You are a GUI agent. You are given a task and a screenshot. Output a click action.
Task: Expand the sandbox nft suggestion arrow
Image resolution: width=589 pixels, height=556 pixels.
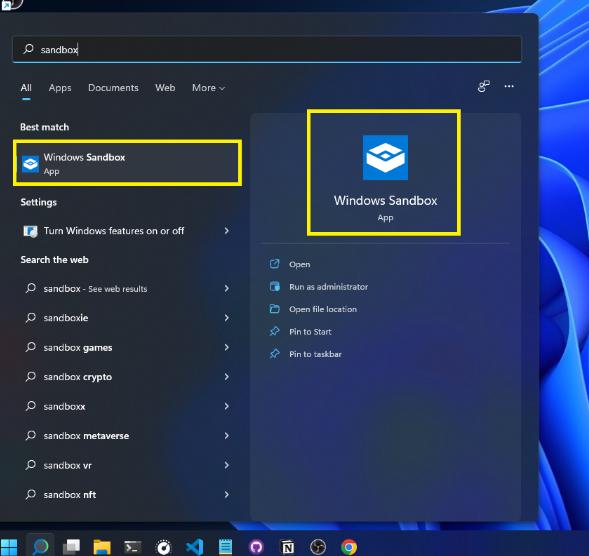[227, 494]
